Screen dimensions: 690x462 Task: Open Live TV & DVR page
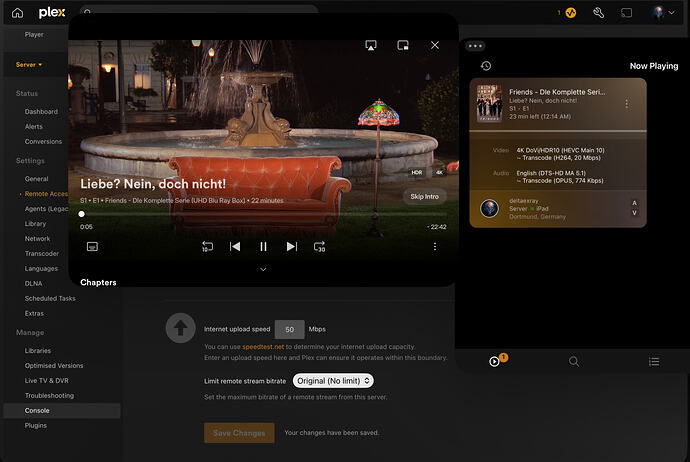click(47, 381)
